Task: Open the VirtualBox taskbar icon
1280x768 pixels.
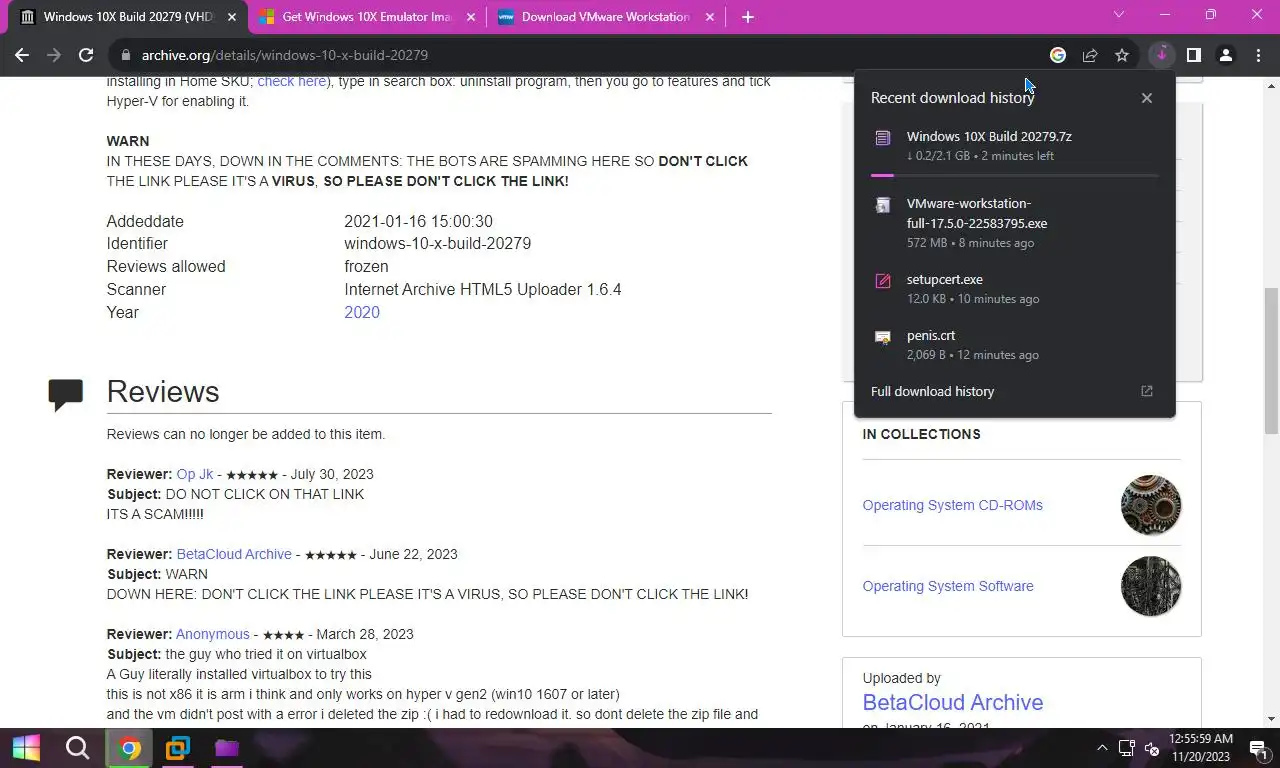Action: [178, 748]
